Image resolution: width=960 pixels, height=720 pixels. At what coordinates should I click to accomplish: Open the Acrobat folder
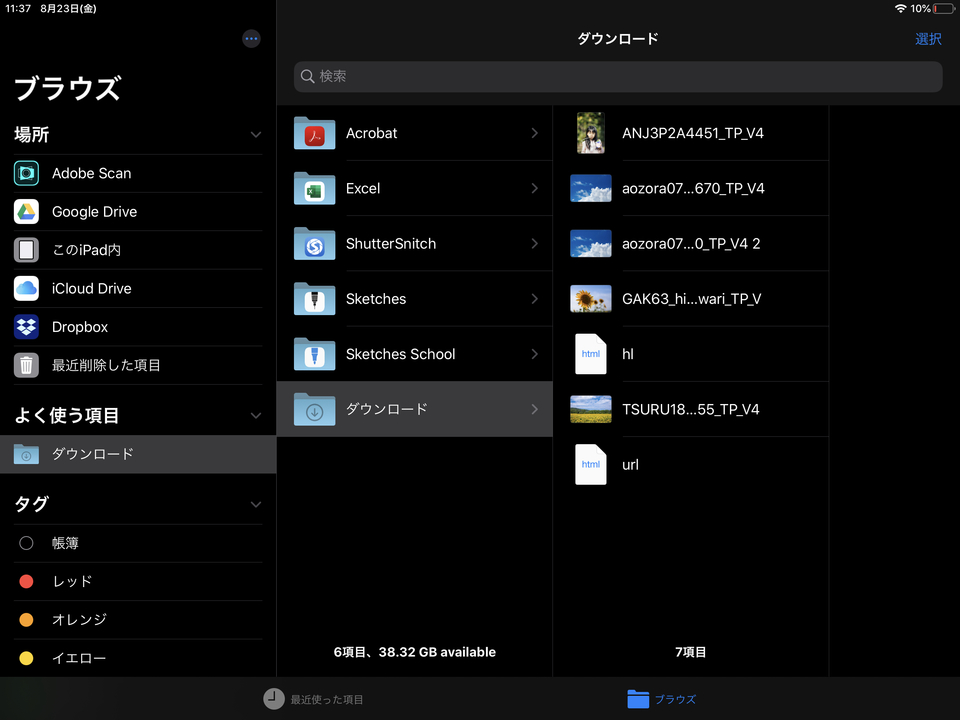(414, 133)
